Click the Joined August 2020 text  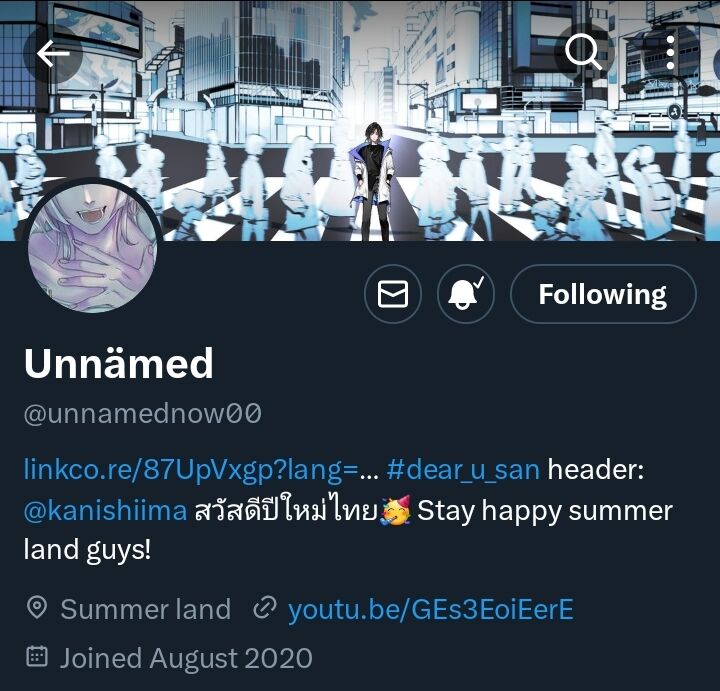coord(186,658)
